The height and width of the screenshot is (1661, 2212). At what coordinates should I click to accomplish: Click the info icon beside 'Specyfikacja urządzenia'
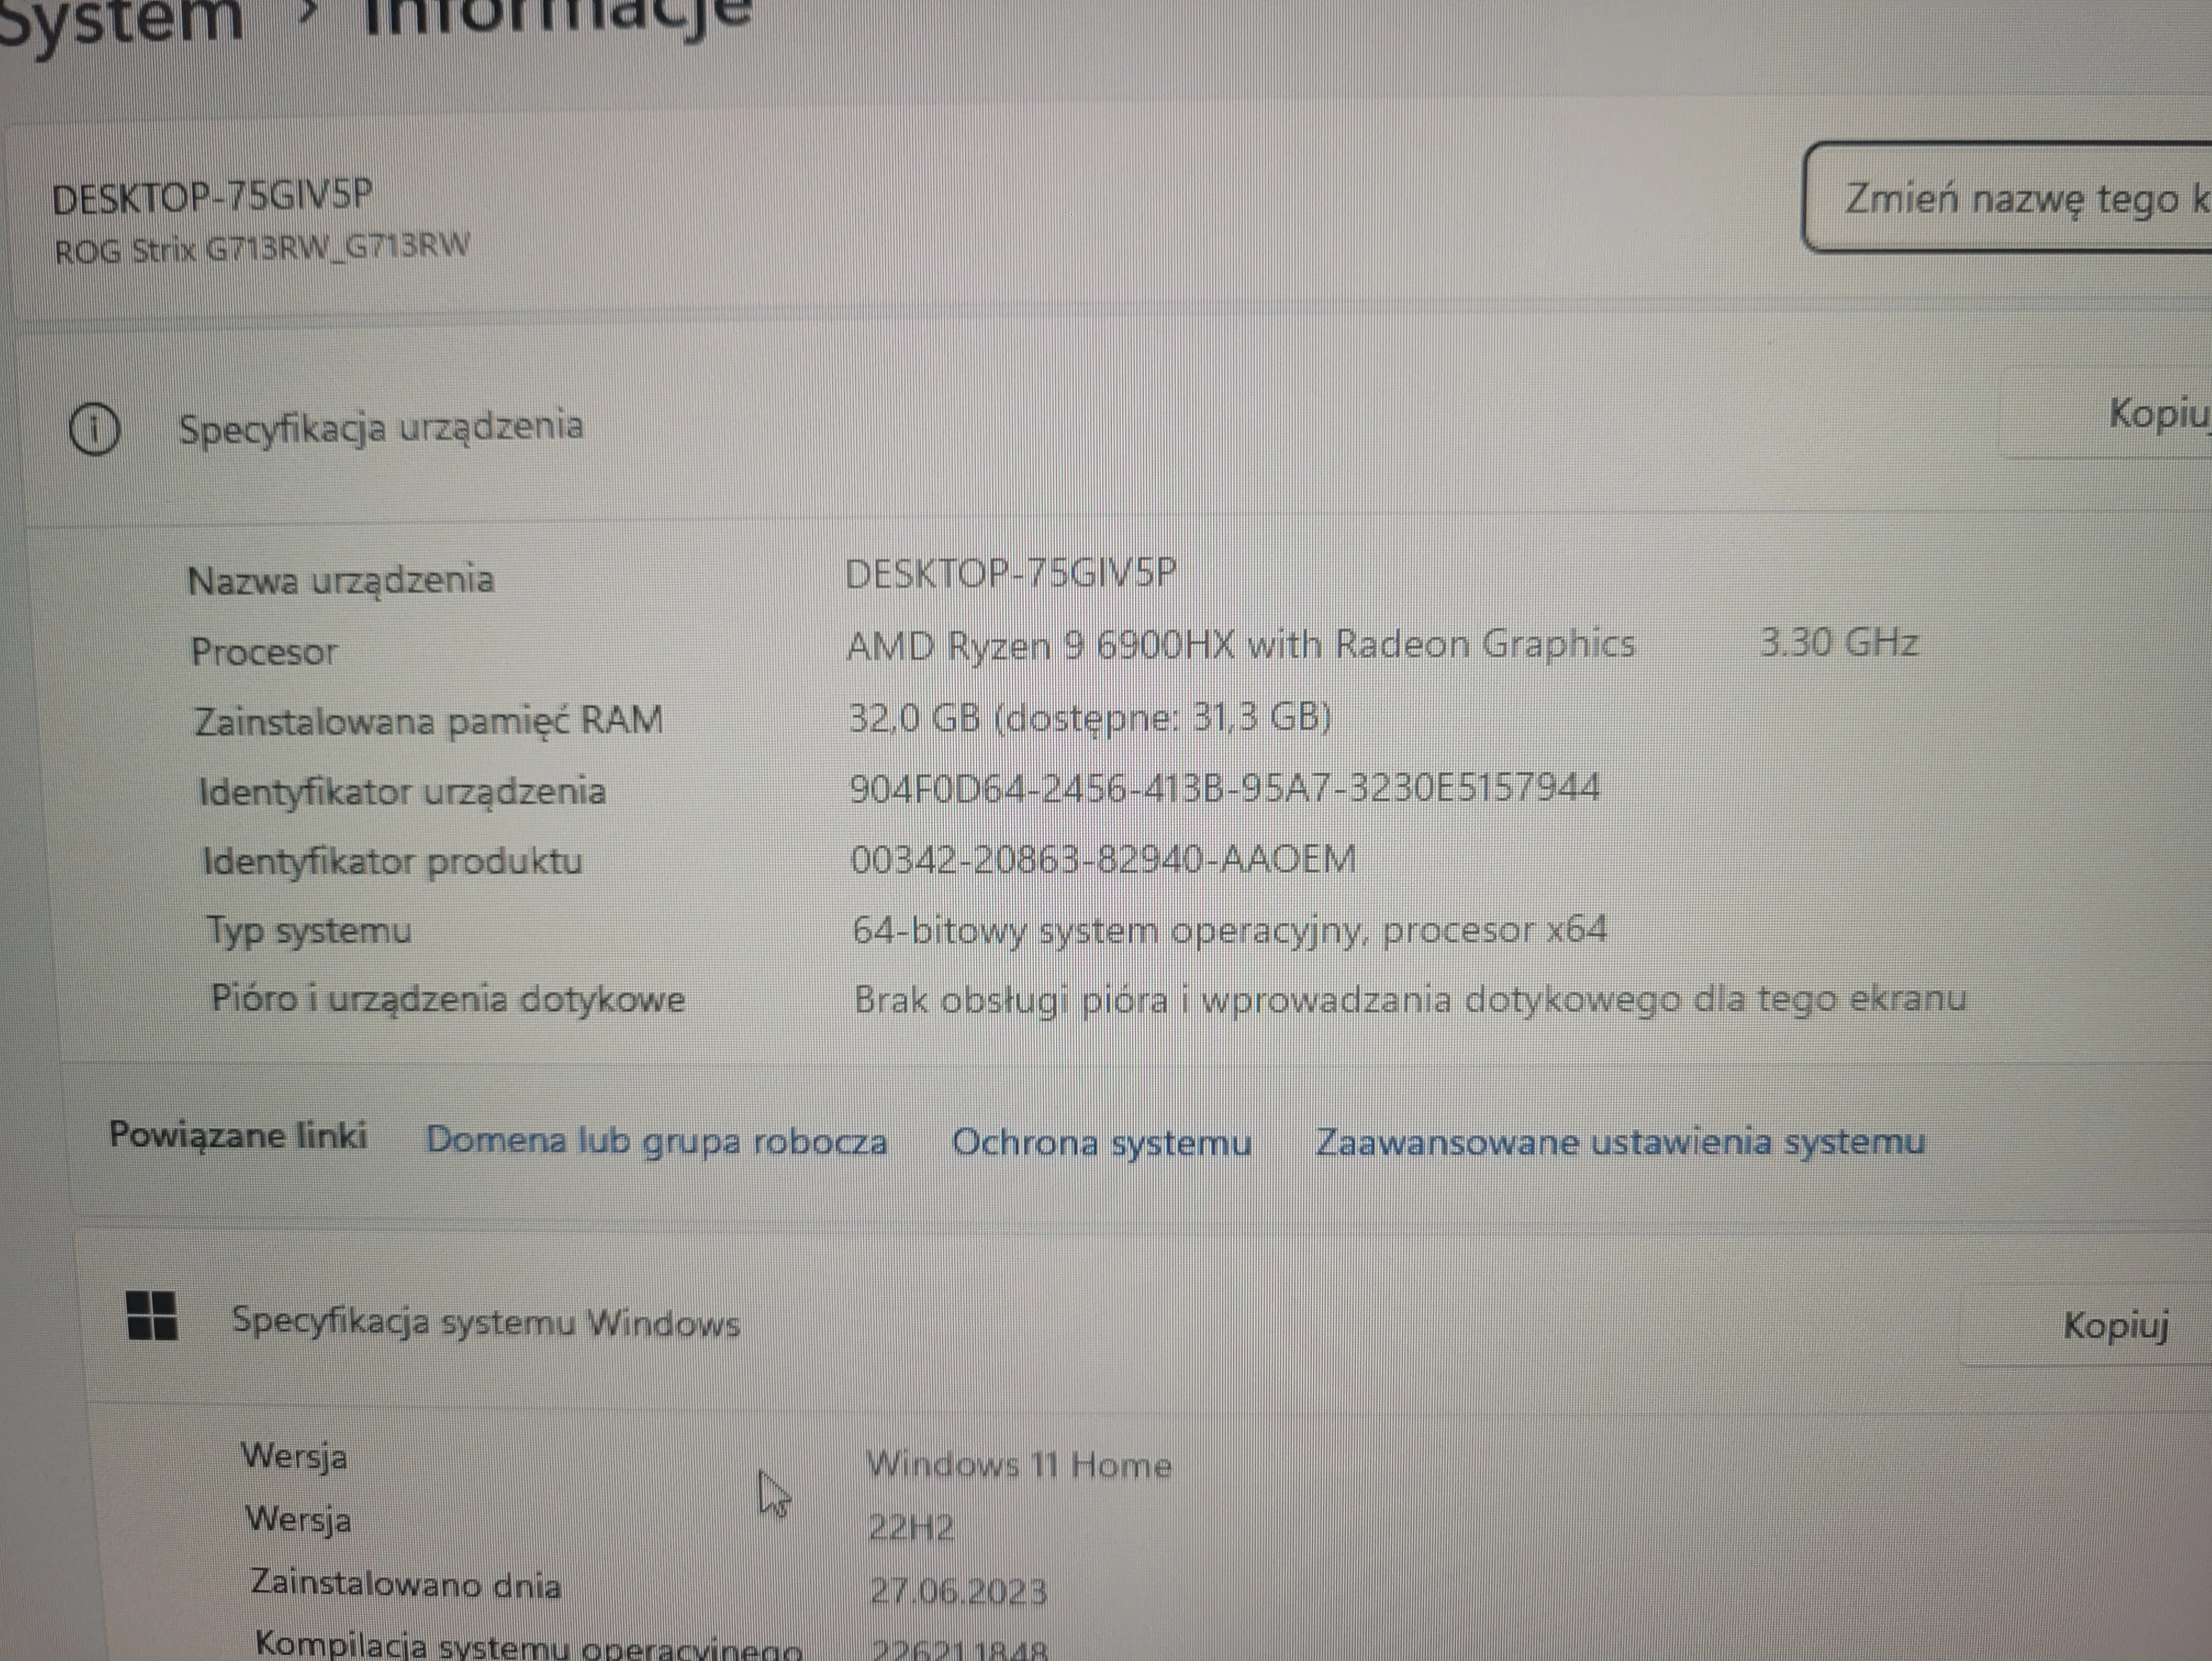(94, 430)
